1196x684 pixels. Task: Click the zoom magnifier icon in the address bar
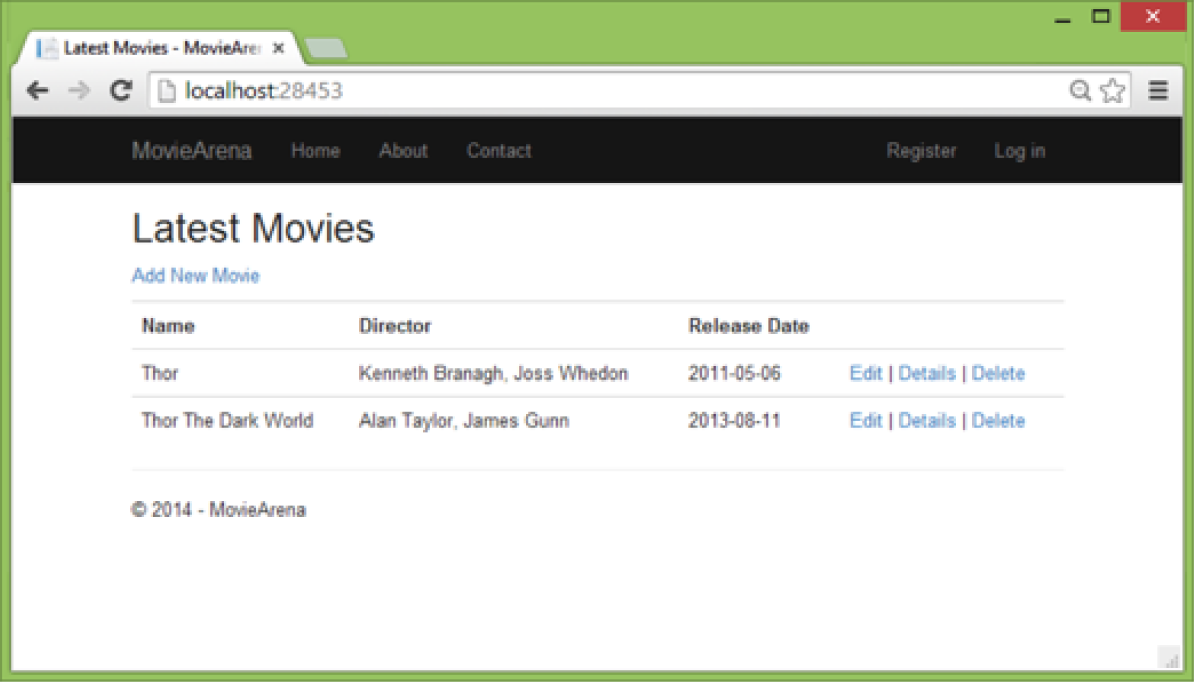coord(1079,91)
